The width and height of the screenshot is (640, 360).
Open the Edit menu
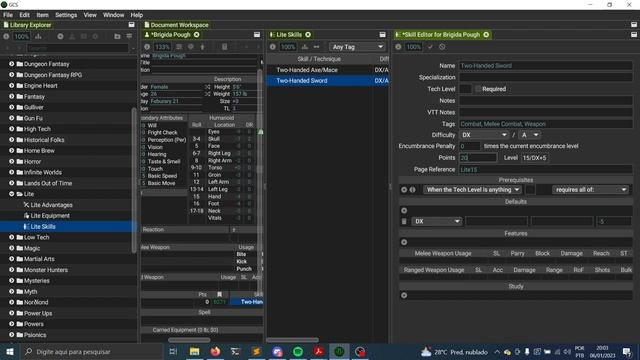tap(24, 15)
